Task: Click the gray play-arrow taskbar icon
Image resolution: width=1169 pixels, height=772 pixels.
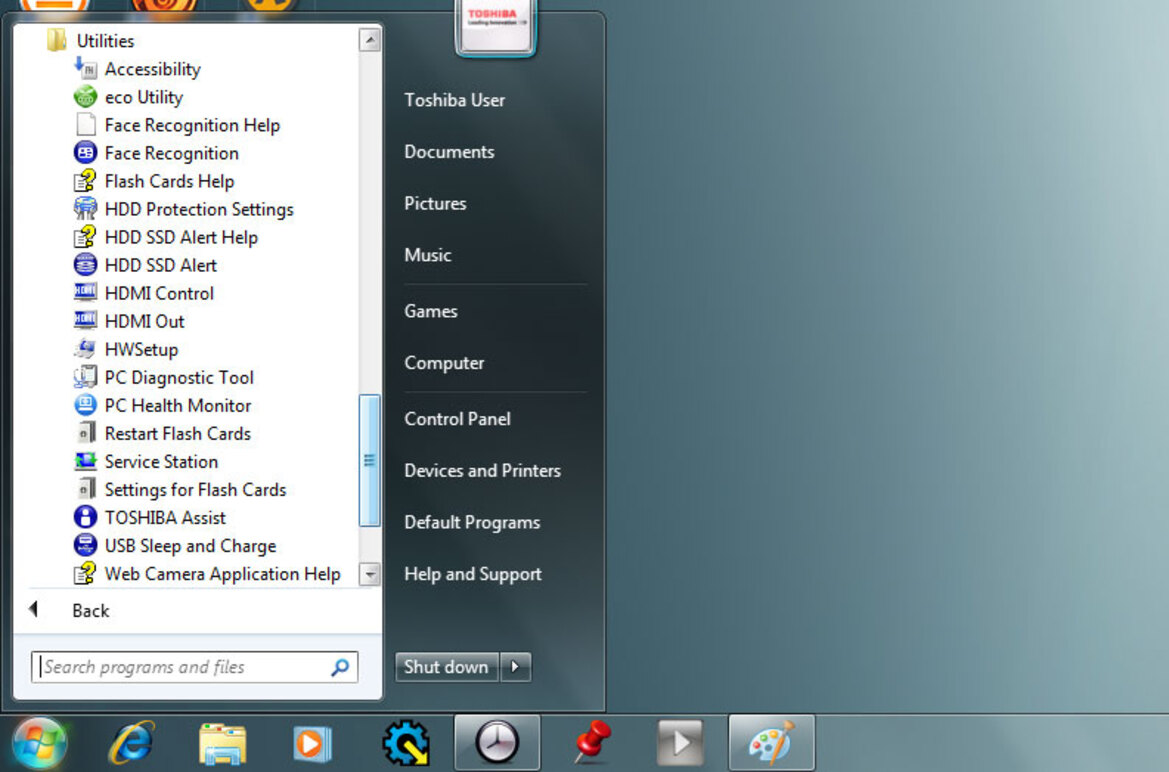Action: (x=680, y=743)
